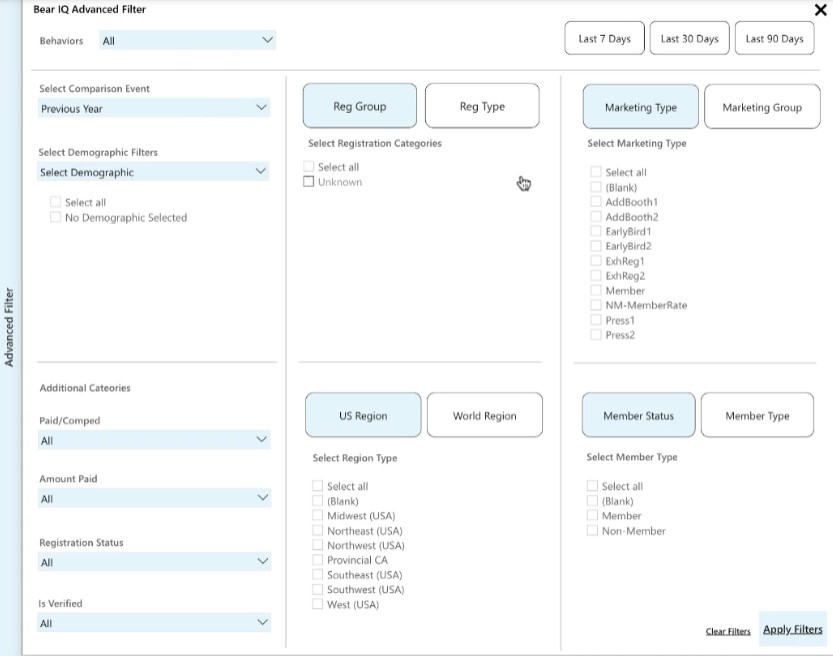833x656 pixels.
Task: Open the Select Demographic dropdown
Action: [x=154, y=172]
